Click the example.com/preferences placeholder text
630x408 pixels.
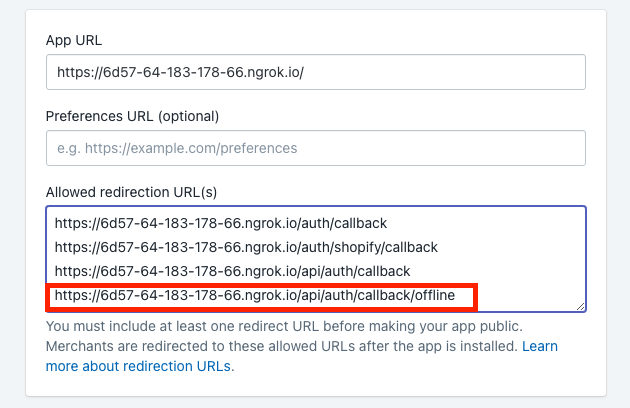coord(176,148)
